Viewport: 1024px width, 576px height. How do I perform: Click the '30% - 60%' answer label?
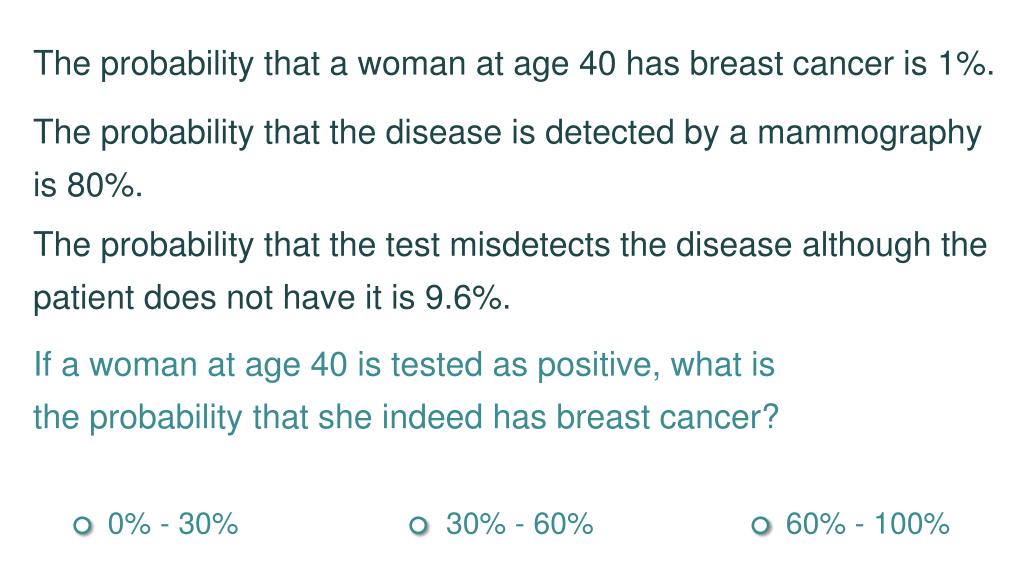pos(520,524)
